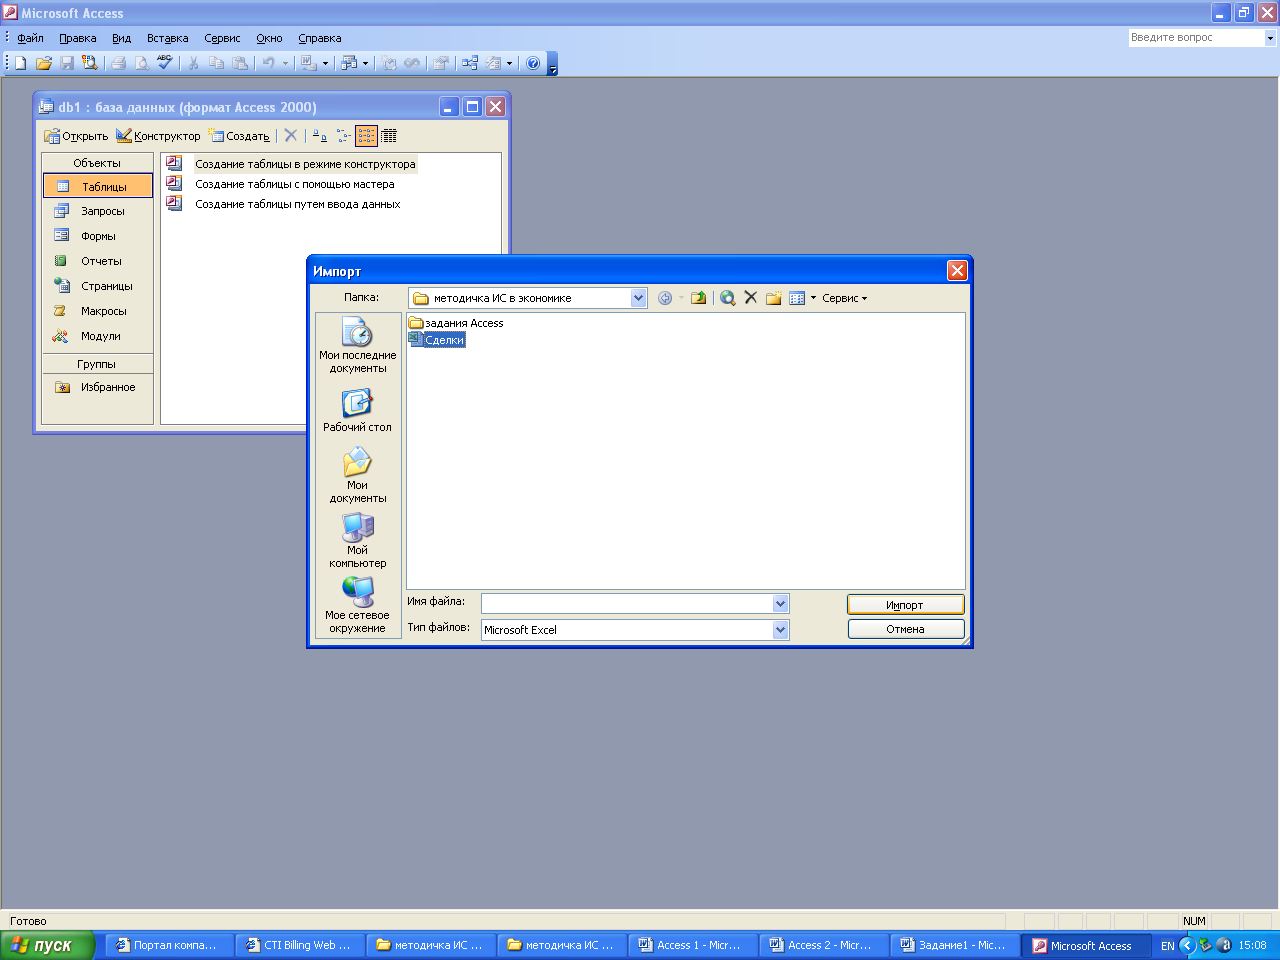1280x960 pixels.
Task: Click the Объекты header bar
Action: [x=97, y=163]
